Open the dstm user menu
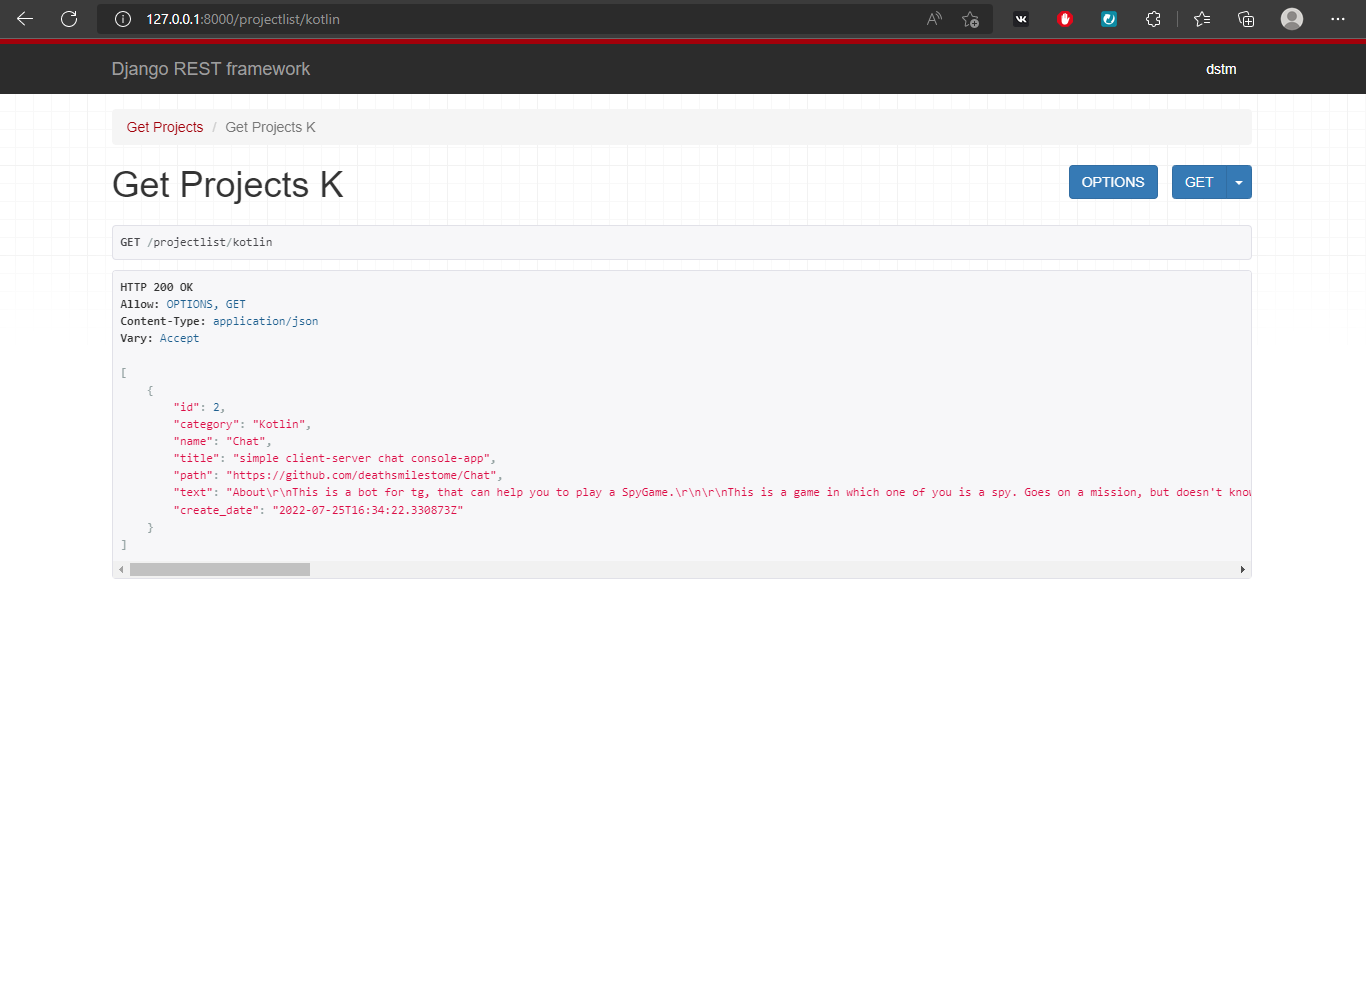 coord(1221,69)
